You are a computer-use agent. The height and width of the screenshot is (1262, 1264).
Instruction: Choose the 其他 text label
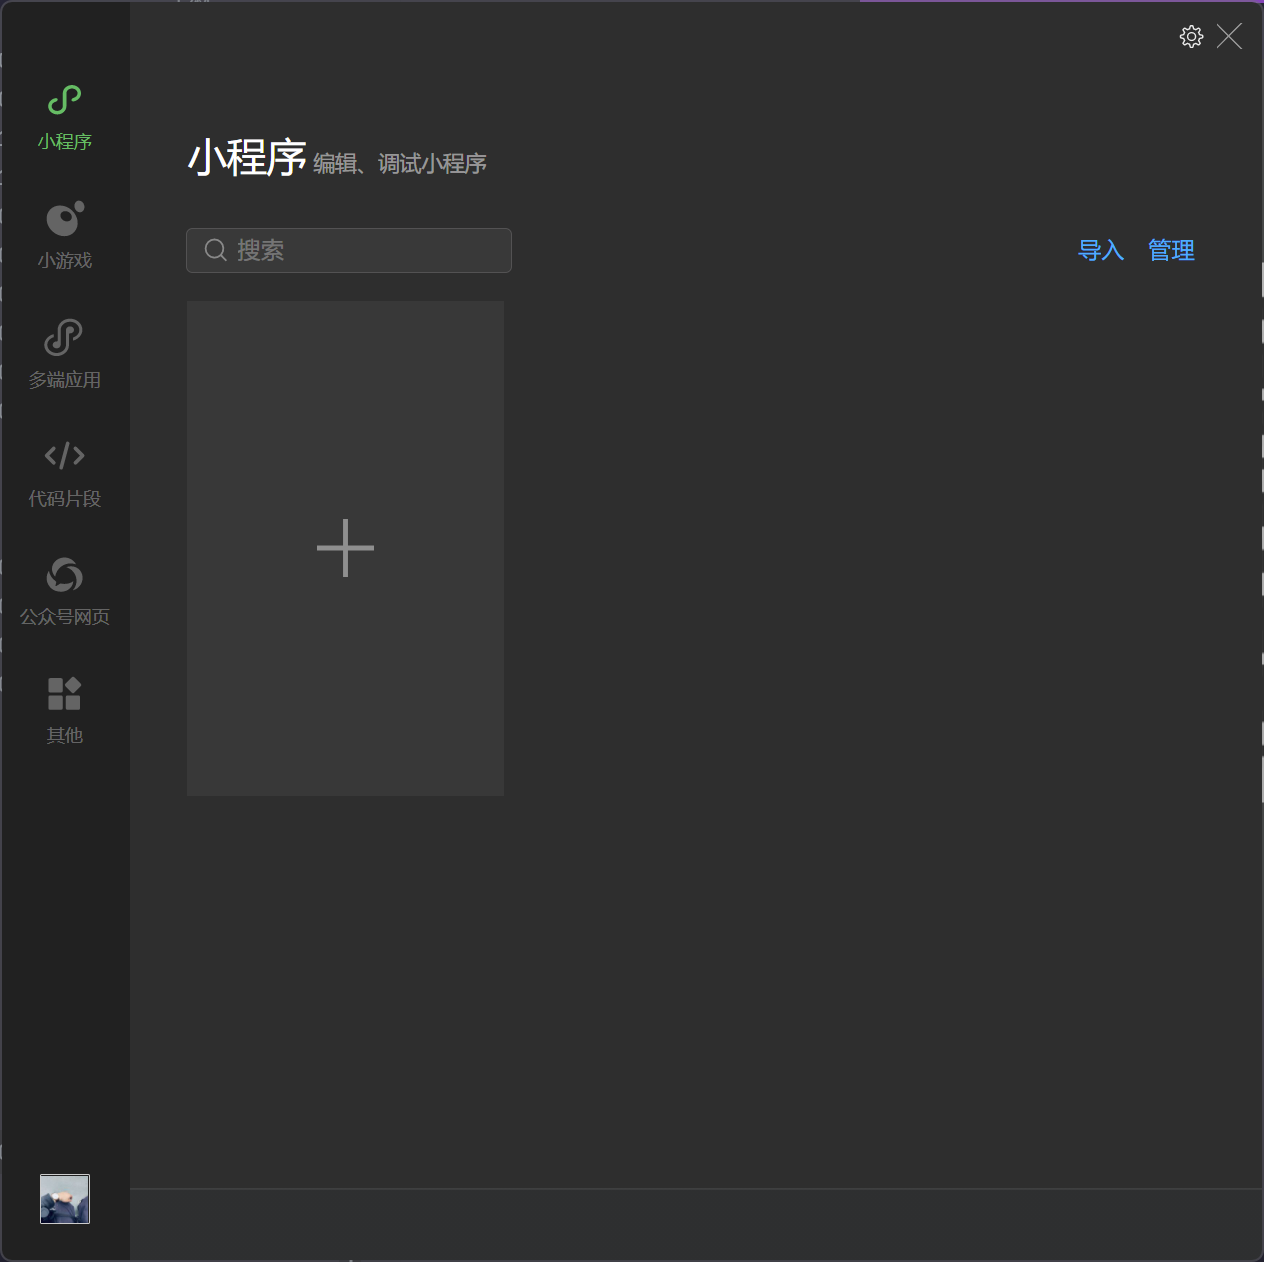click(65, 736)
